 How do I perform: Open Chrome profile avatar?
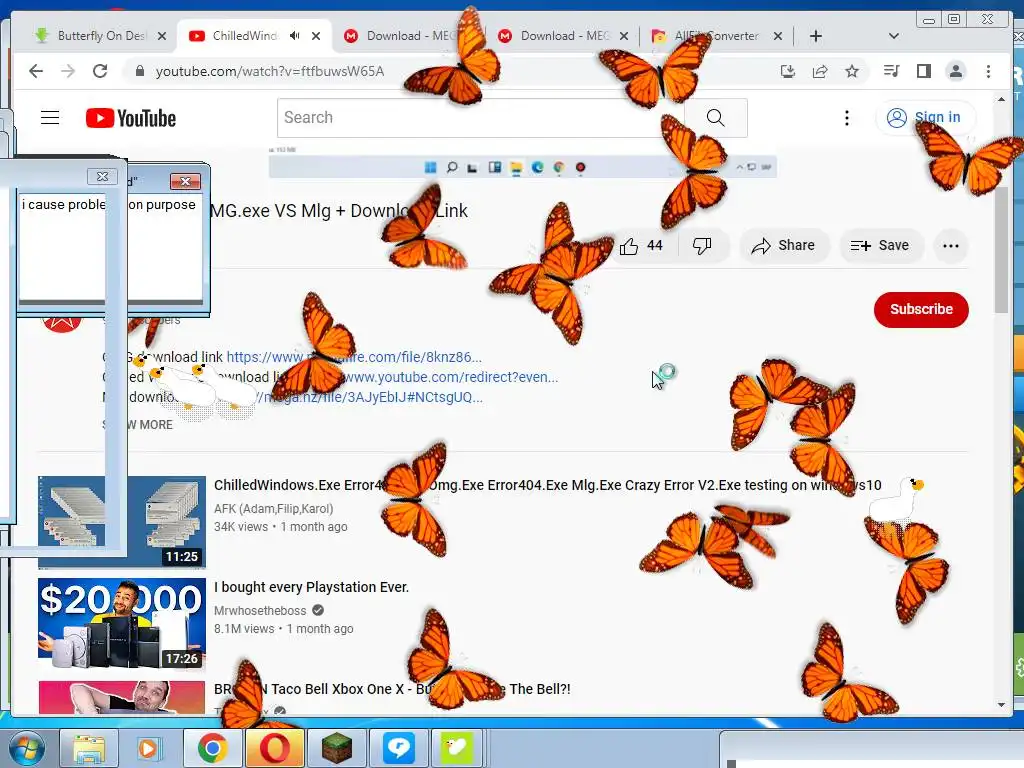click(955, 71)
